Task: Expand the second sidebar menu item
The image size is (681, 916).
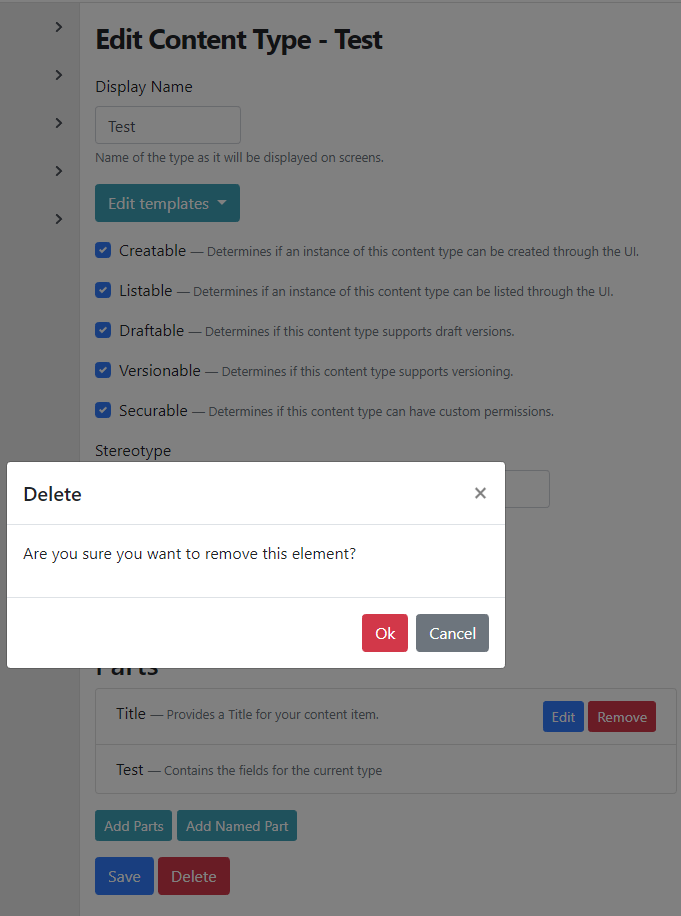Action: (57, 74)
